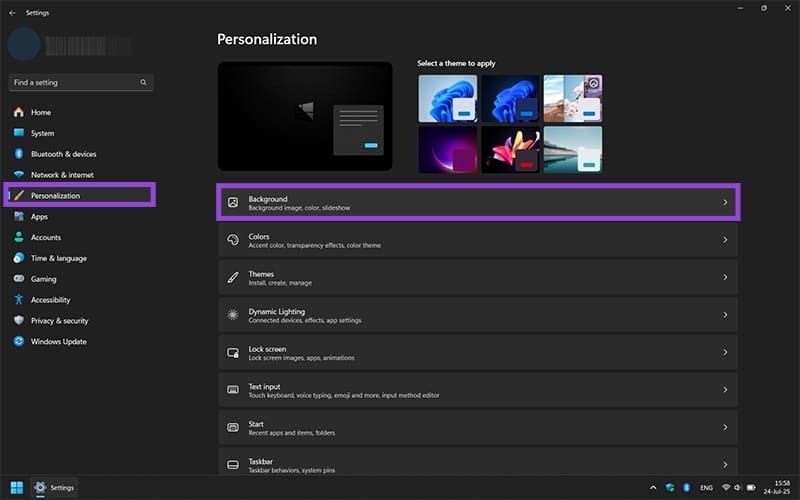The height and width of the screenshot is (500, 800).
Task: Expand the Colors row chevron
Action: tap(725, 240)
